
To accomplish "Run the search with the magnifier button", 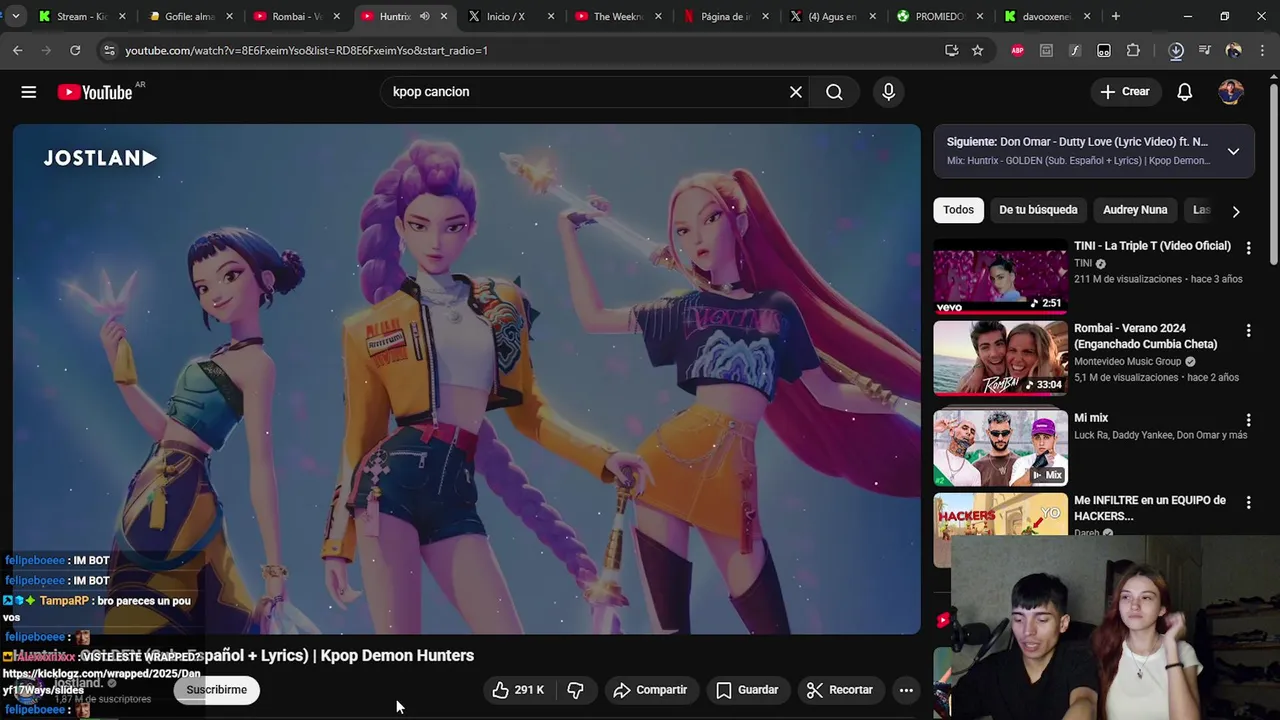I will (834, 92).
